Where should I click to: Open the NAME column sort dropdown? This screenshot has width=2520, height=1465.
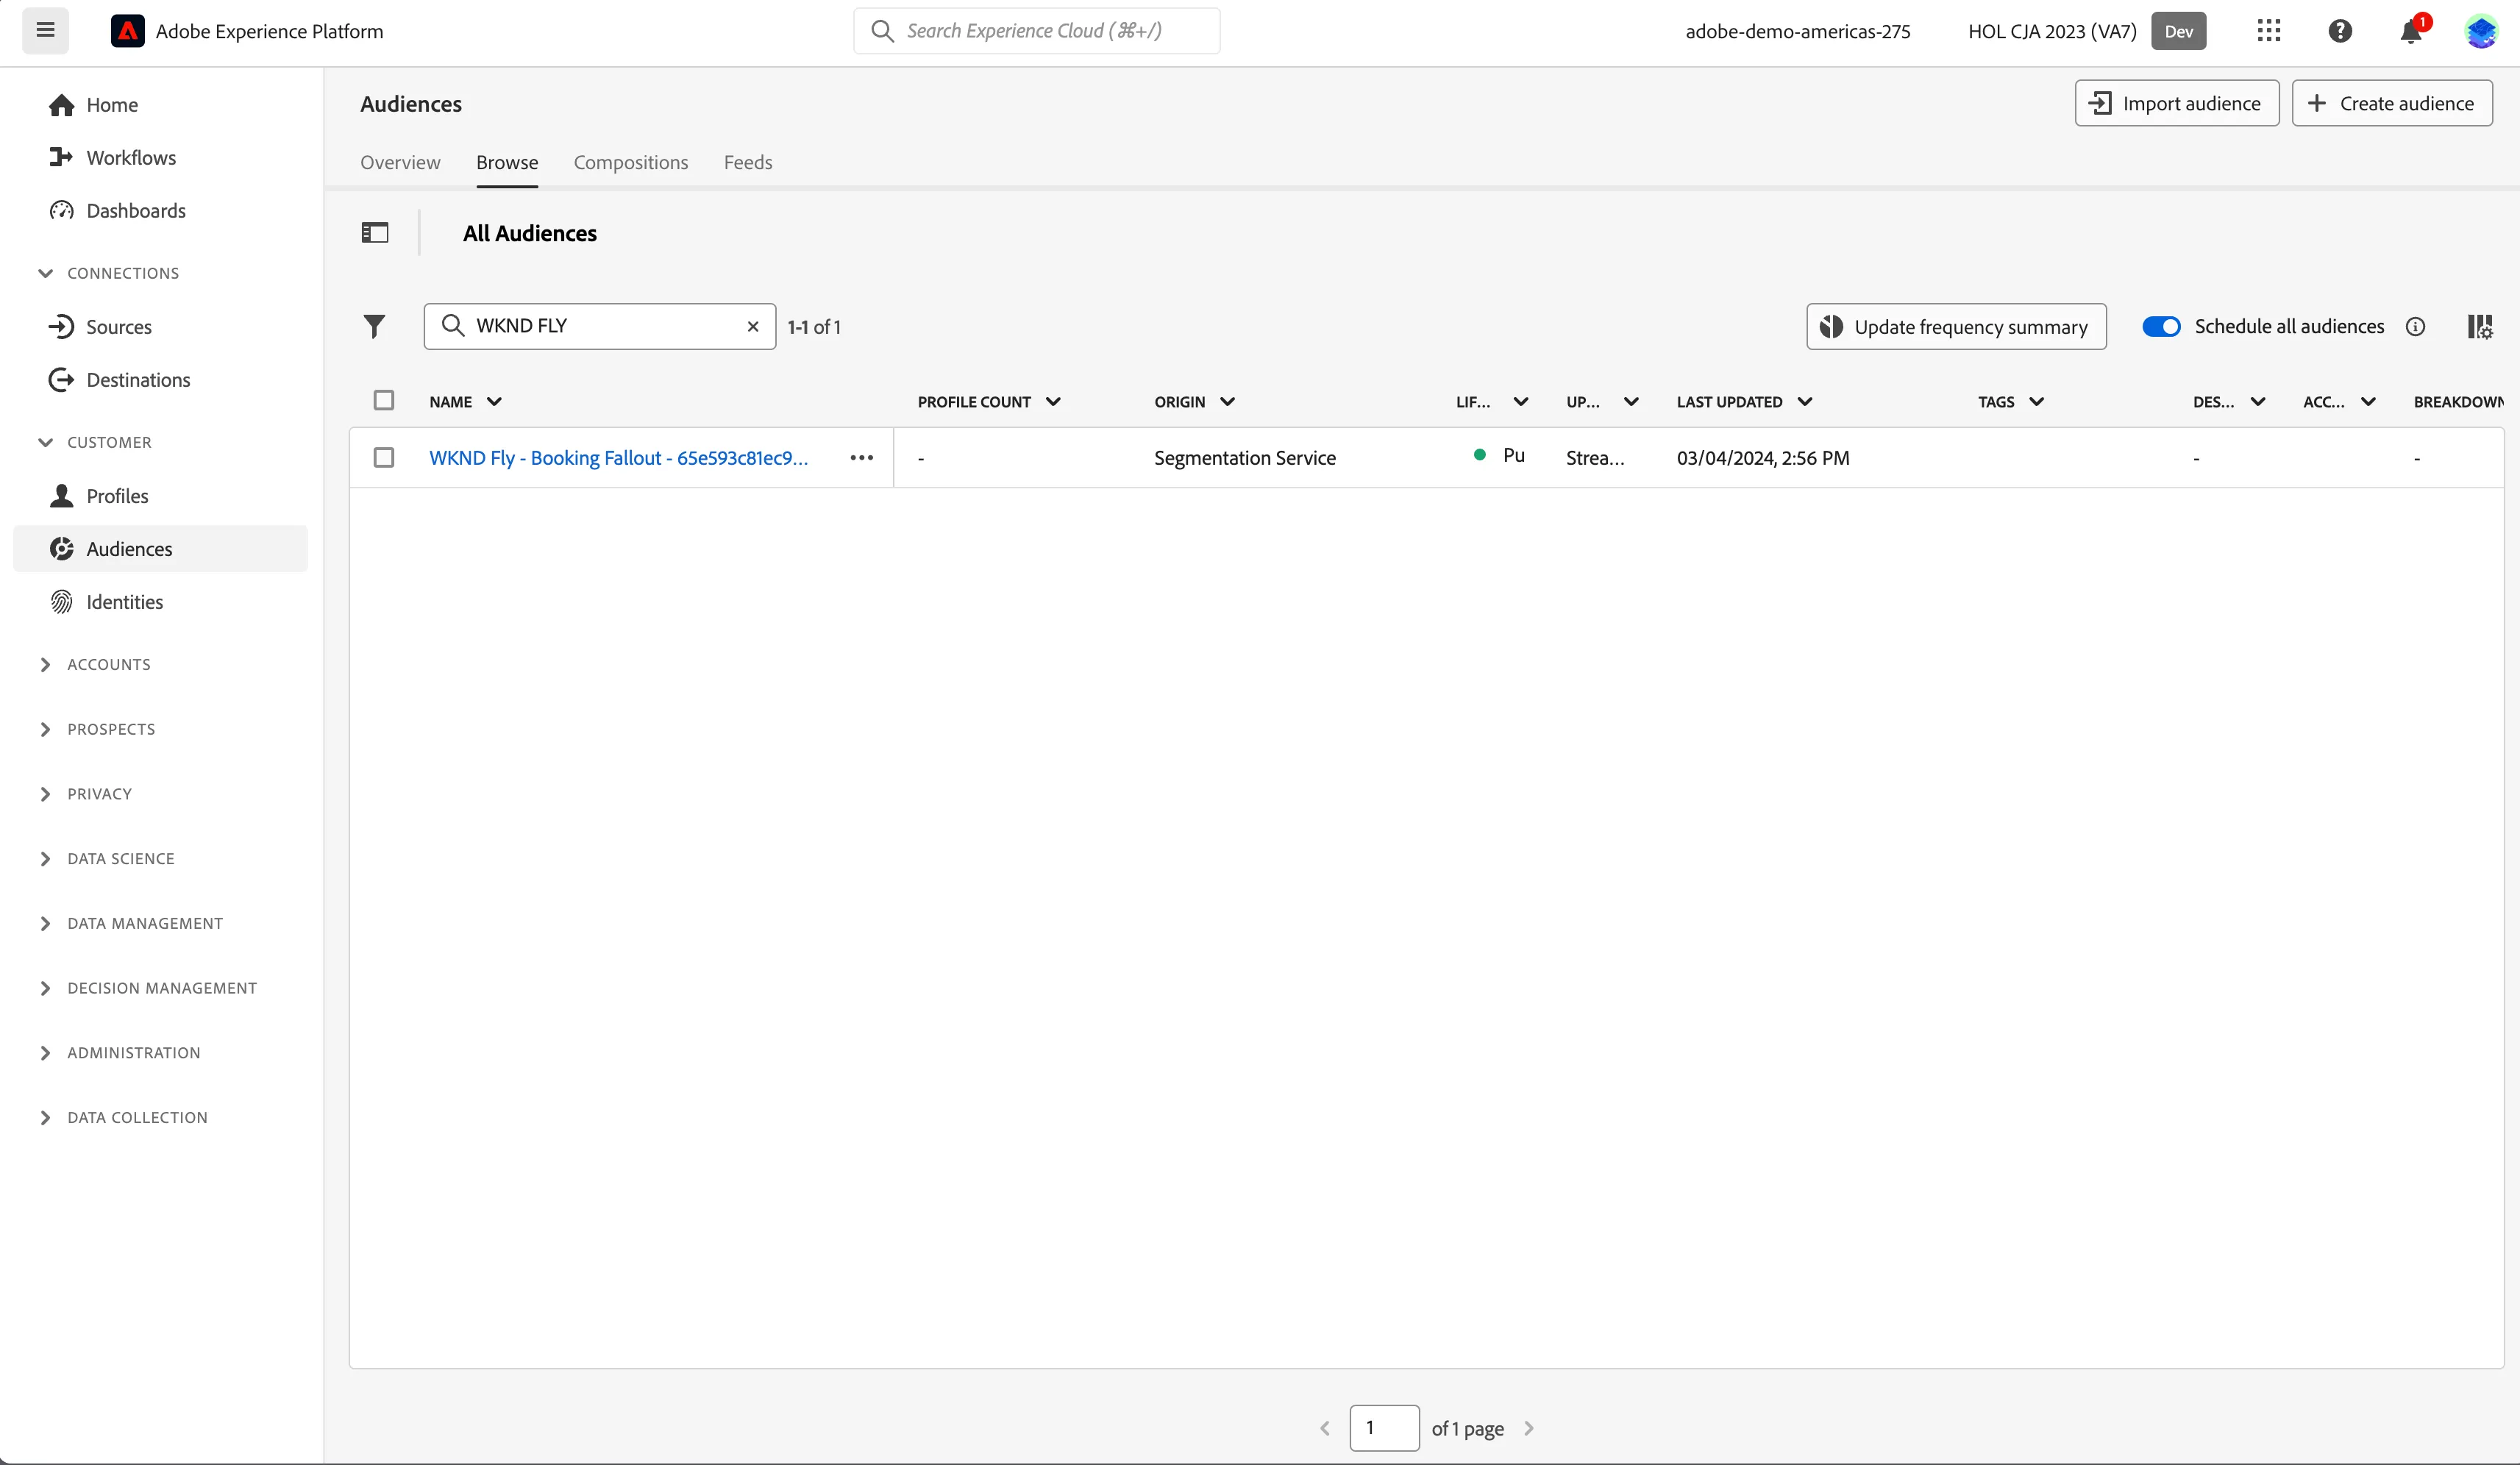tap(494, 401)
